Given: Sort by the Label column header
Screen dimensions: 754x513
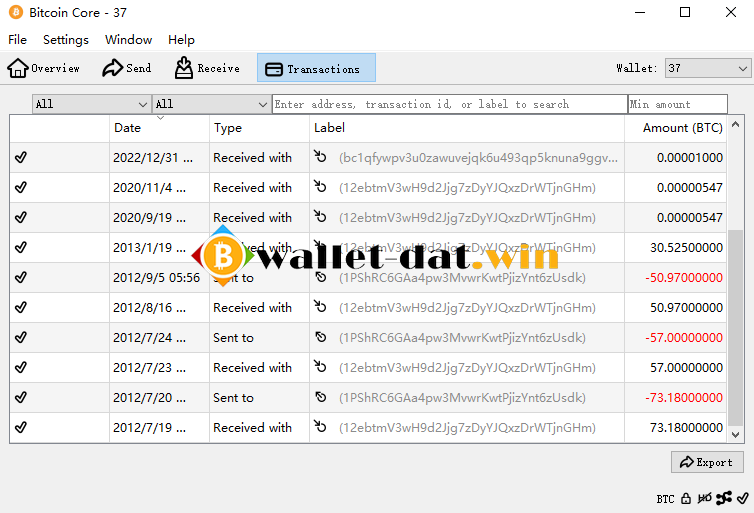Looking at the screenshot, I should click(x=467, y=128).
